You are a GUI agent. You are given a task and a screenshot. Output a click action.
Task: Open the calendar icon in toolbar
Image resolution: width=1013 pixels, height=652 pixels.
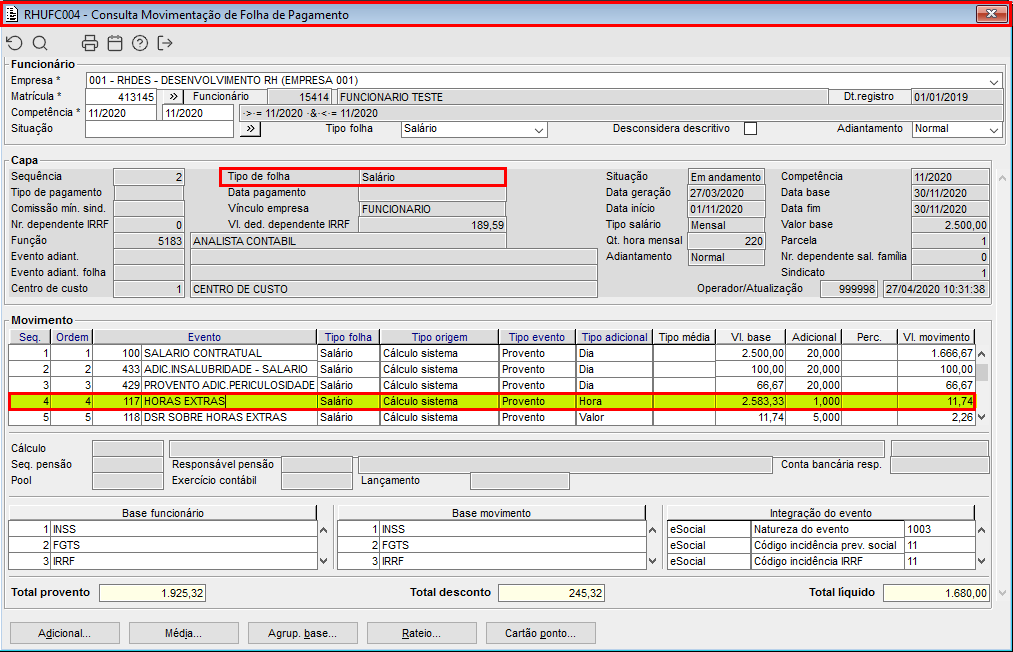pos(115,43)
